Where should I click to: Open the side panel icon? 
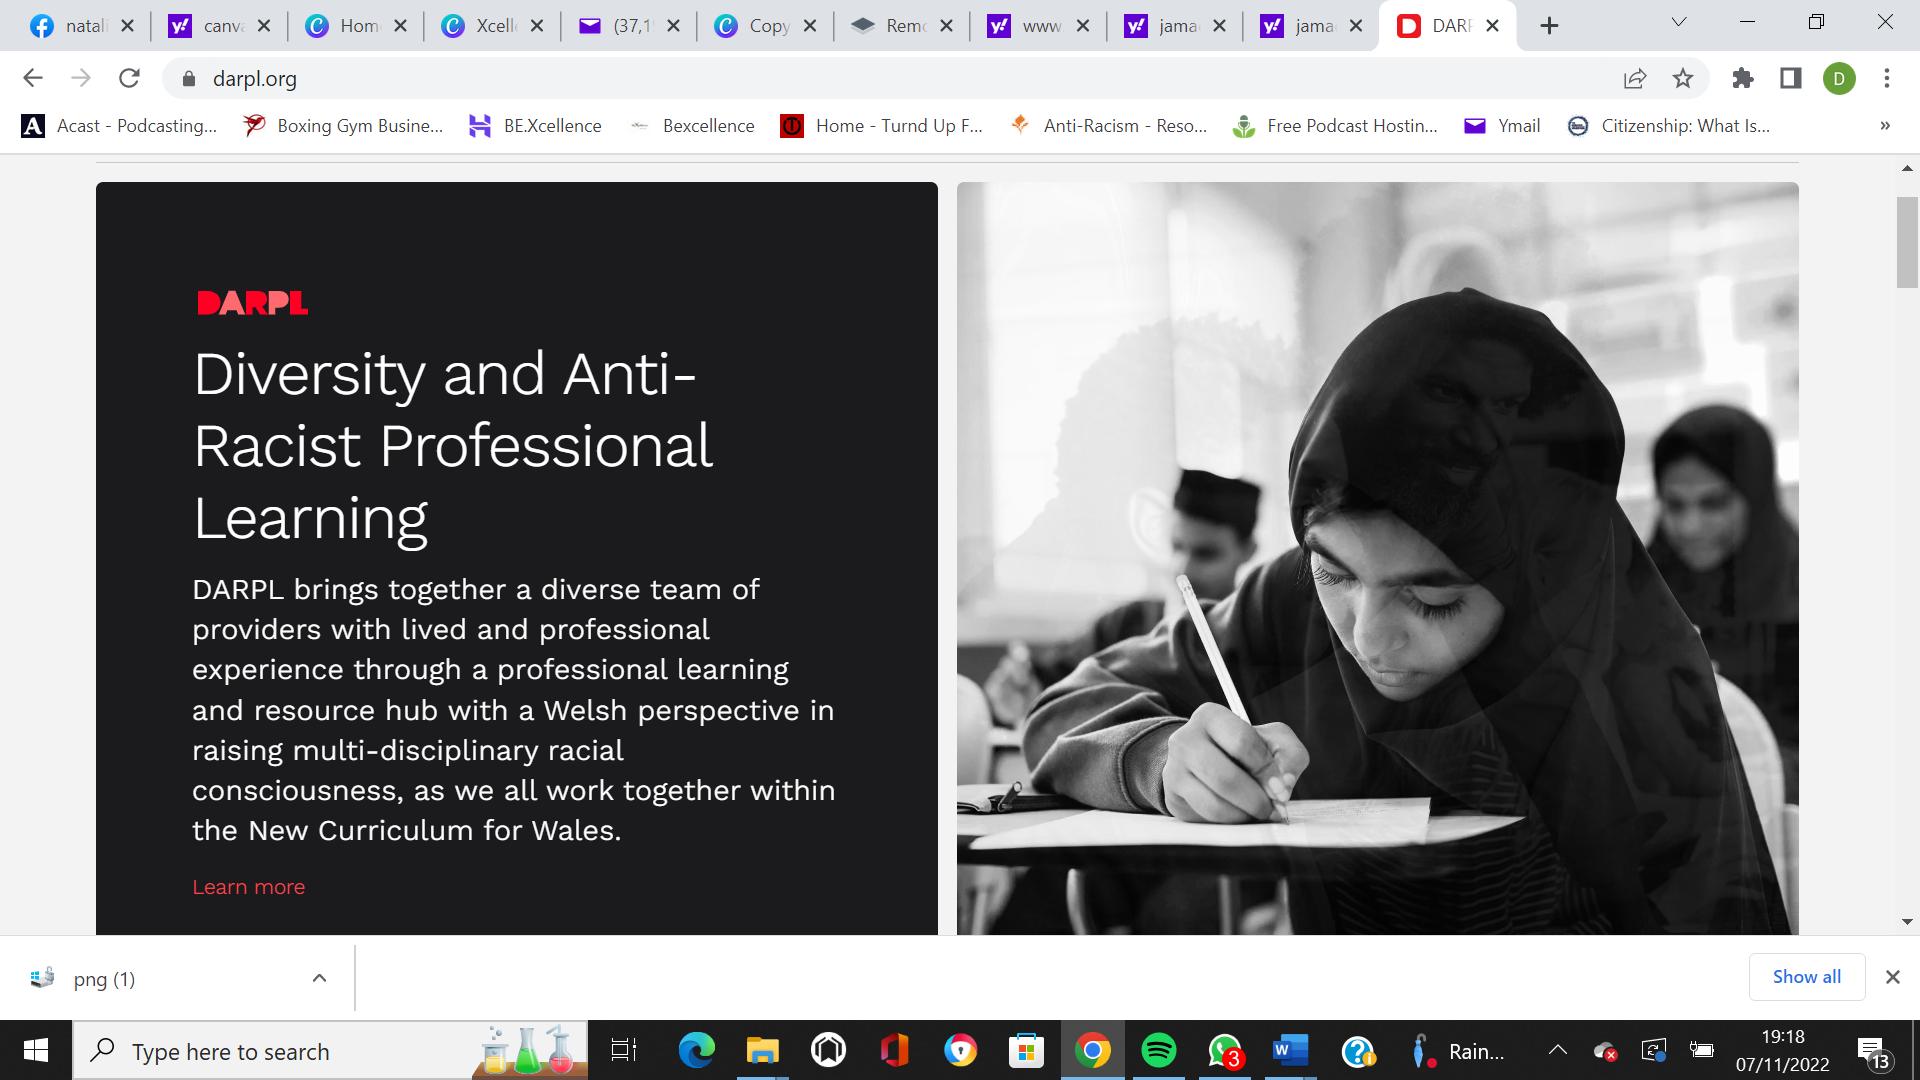1791,78
